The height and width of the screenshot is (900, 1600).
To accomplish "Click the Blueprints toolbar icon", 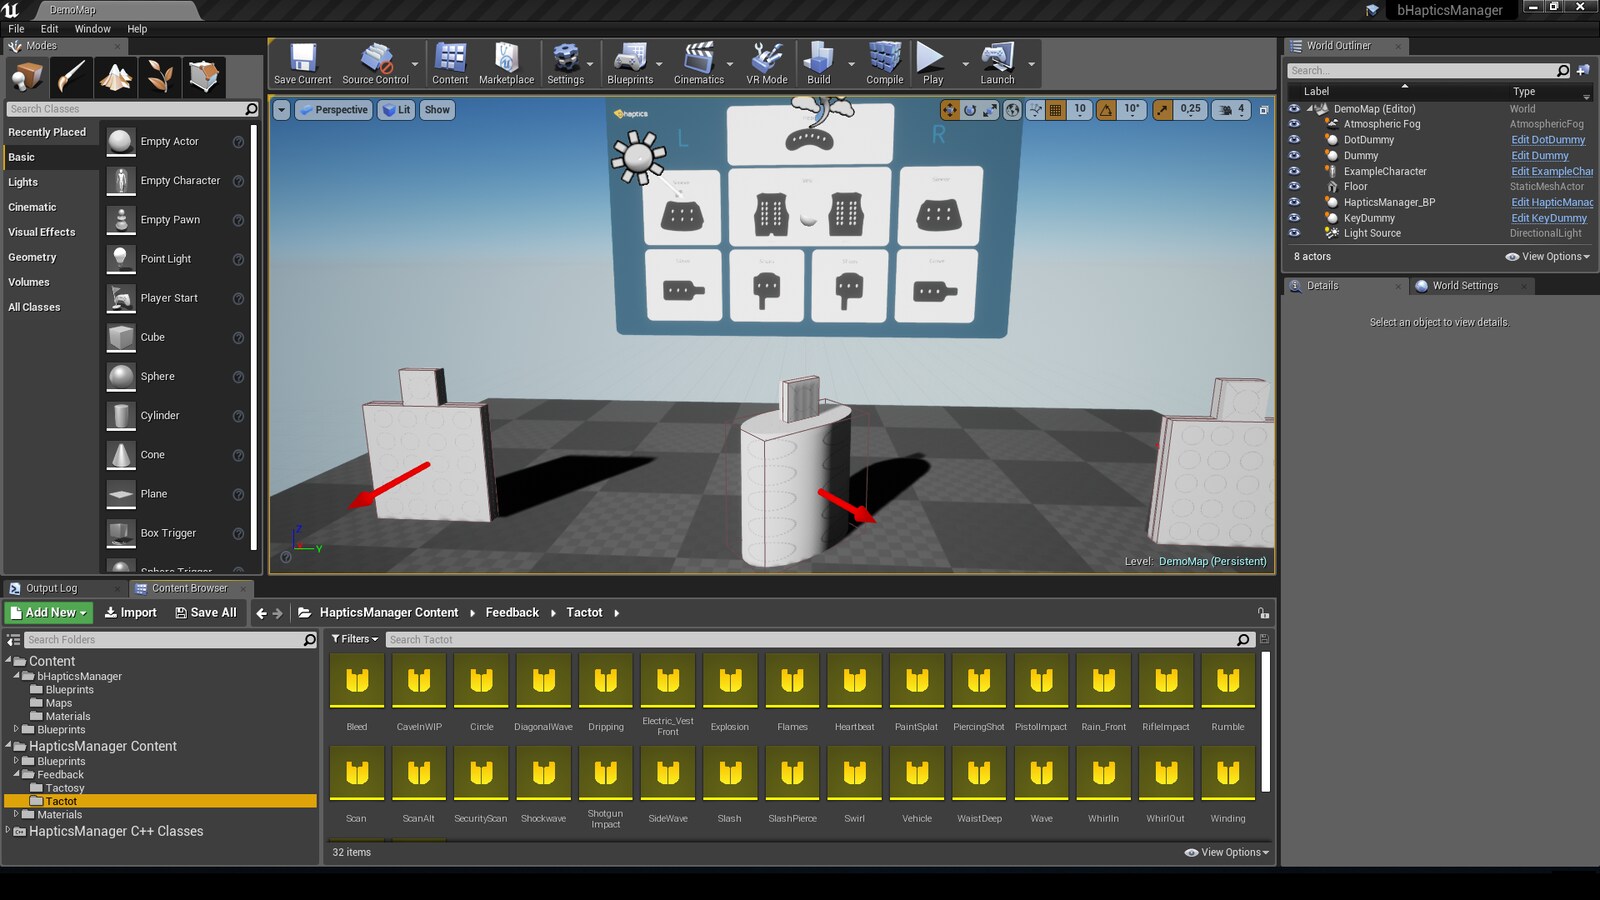I will [632, 62].
